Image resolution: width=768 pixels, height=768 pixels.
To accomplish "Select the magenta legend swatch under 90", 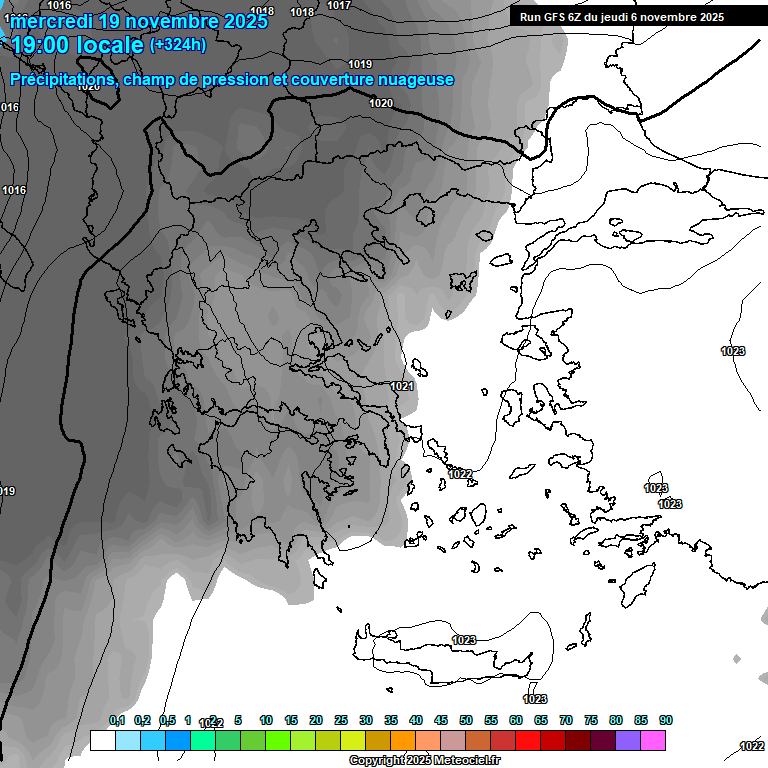I will [x=653, y=740].
